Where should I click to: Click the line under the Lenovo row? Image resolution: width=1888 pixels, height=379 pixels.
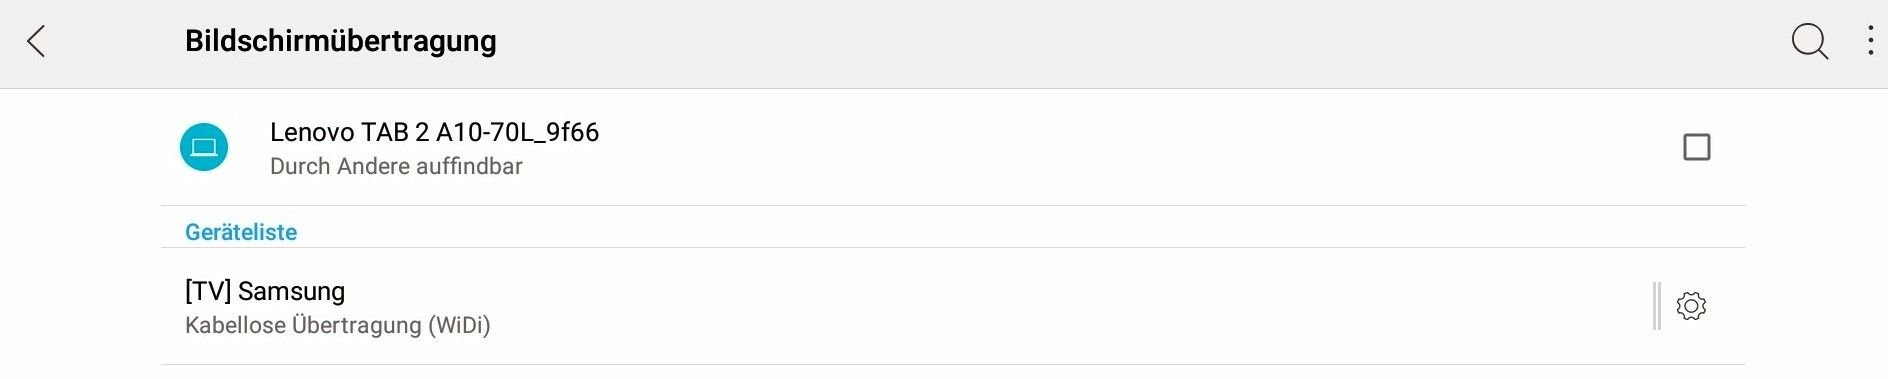click(x=953, y=205)
